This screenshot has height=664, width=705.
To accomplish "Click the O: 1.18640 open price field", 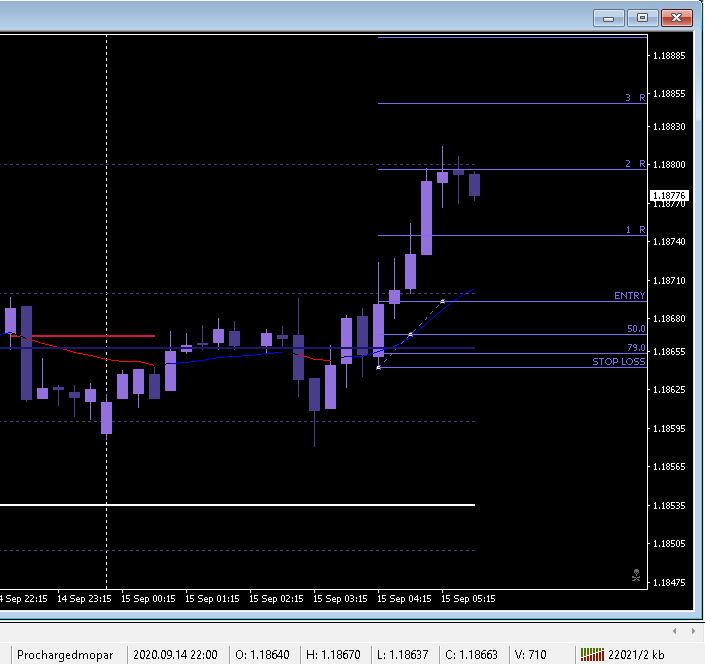I will [262, 655].
